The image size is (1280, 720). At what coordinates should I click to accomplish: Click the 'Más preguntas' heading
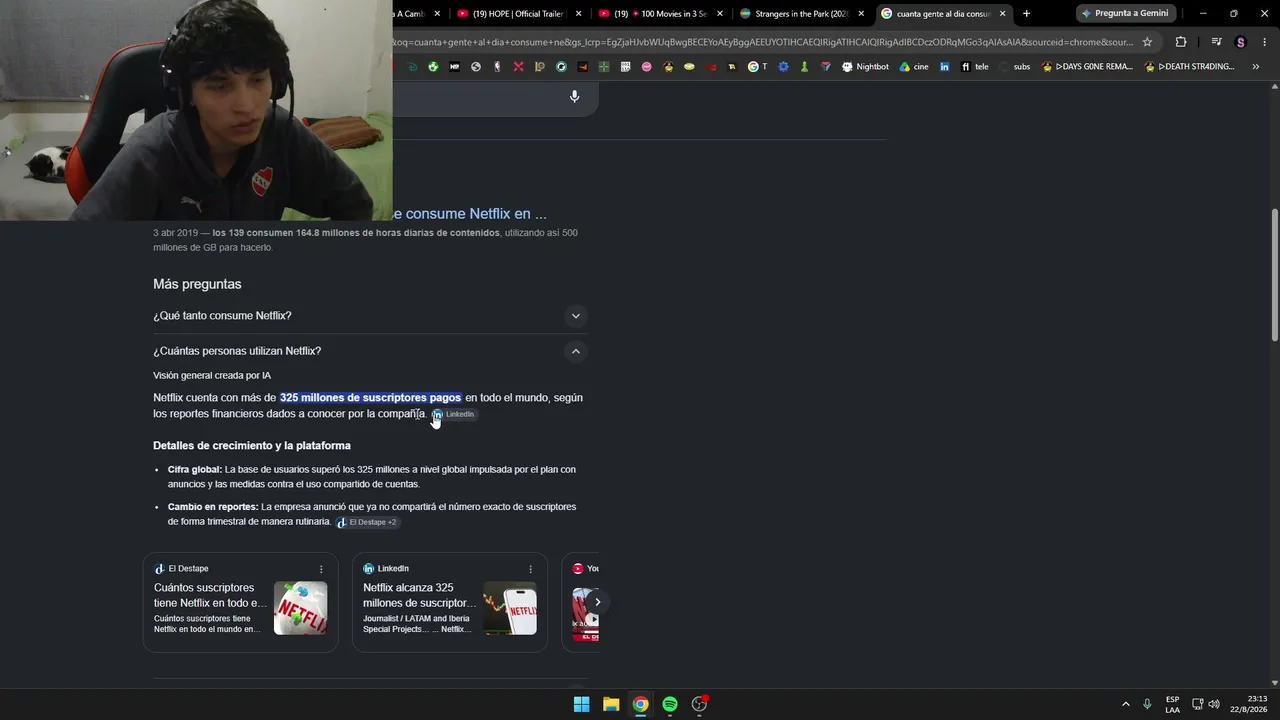point(197,284)
